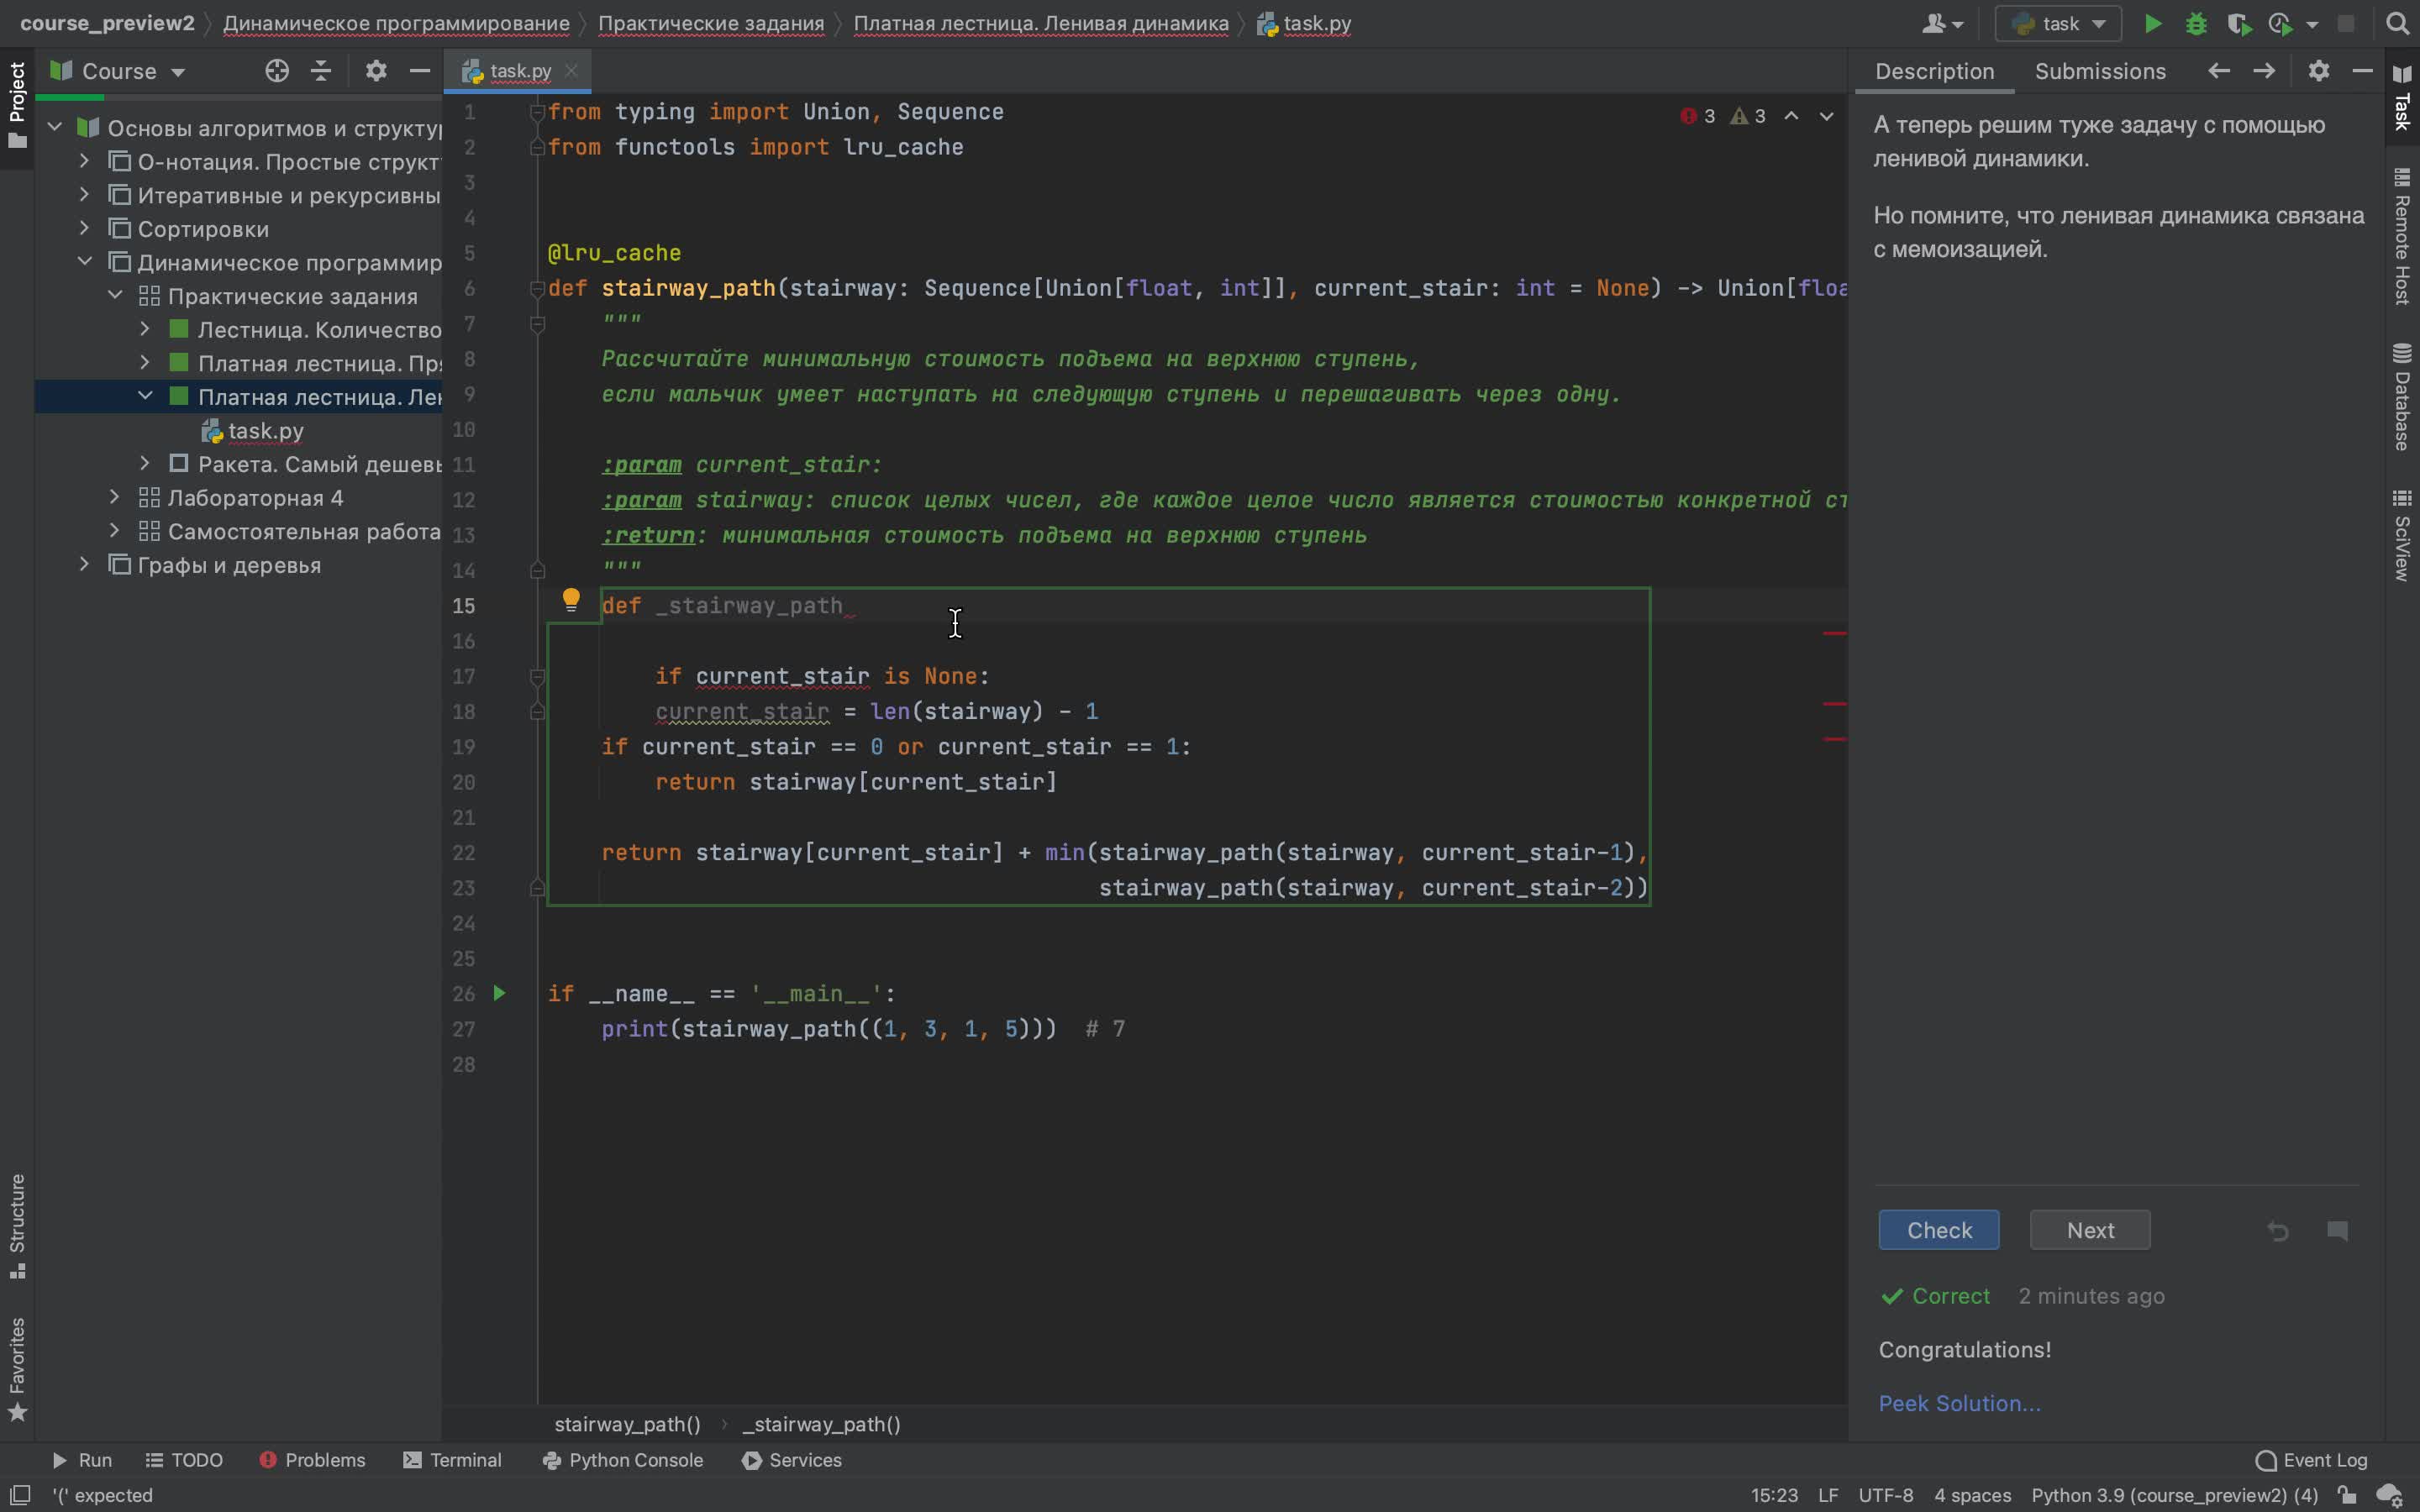This screenshot has width=2420, height=1512.
Task: Open profiler run icon in toolbar
Action: coord(2281,23)
